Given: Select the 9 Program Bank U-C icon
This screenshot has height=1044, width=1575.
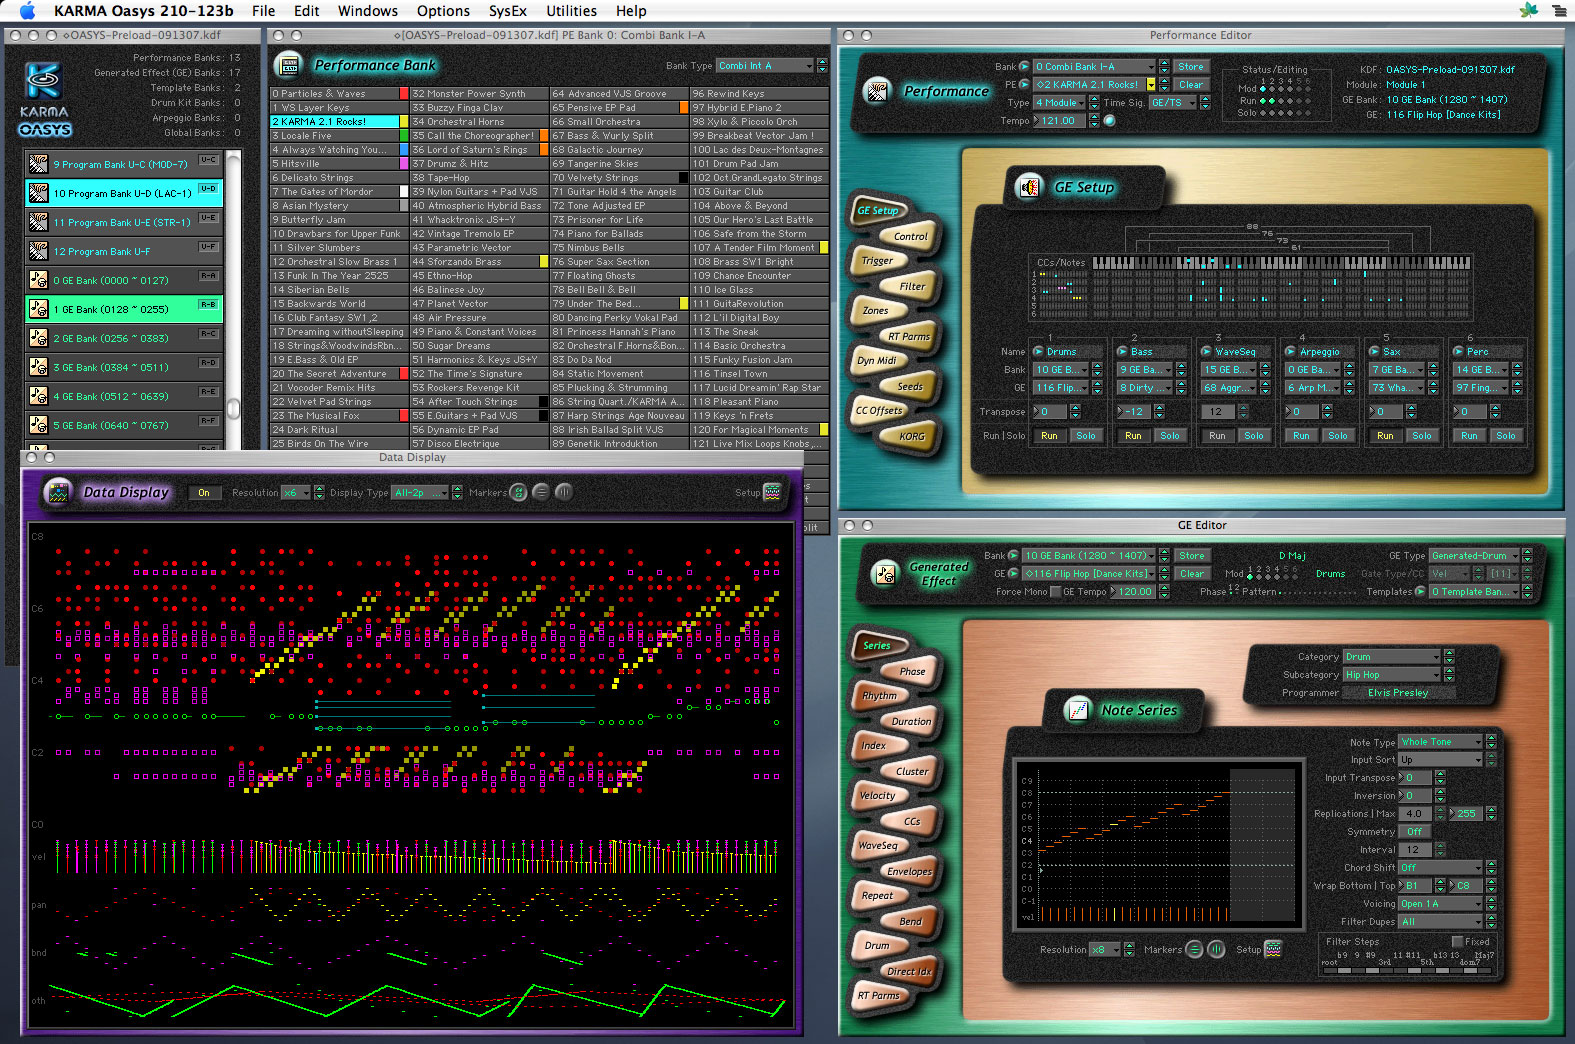Looking at the screenshot, I should 38,164.
